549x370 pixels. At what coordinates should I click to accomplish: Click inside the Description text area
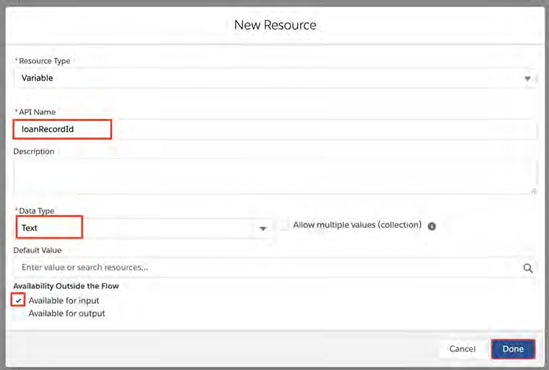point(275,176)
